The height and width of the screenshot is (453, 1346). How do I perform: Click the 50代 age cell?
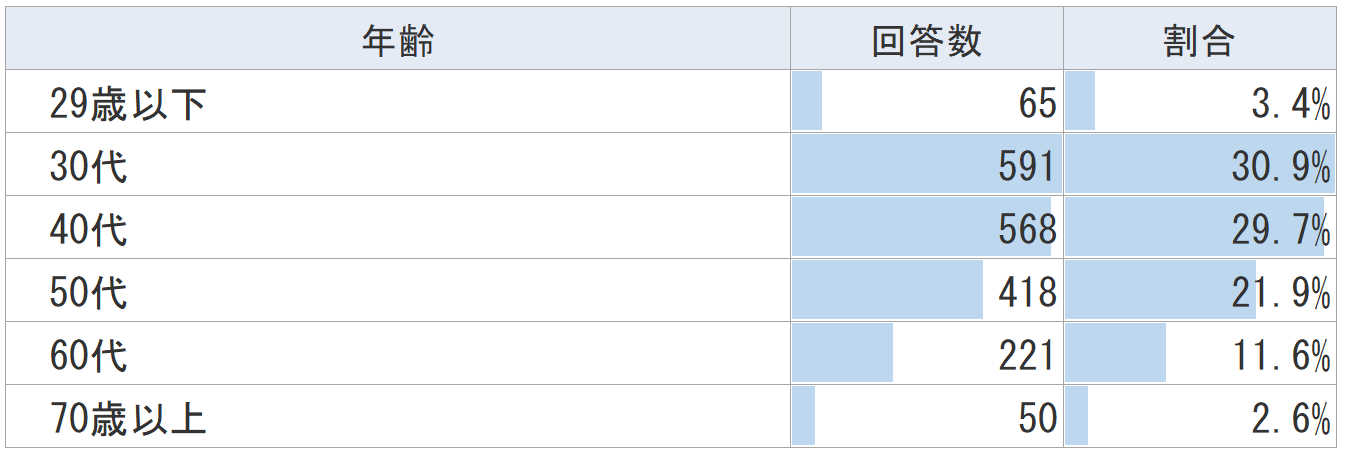(89, 292)
